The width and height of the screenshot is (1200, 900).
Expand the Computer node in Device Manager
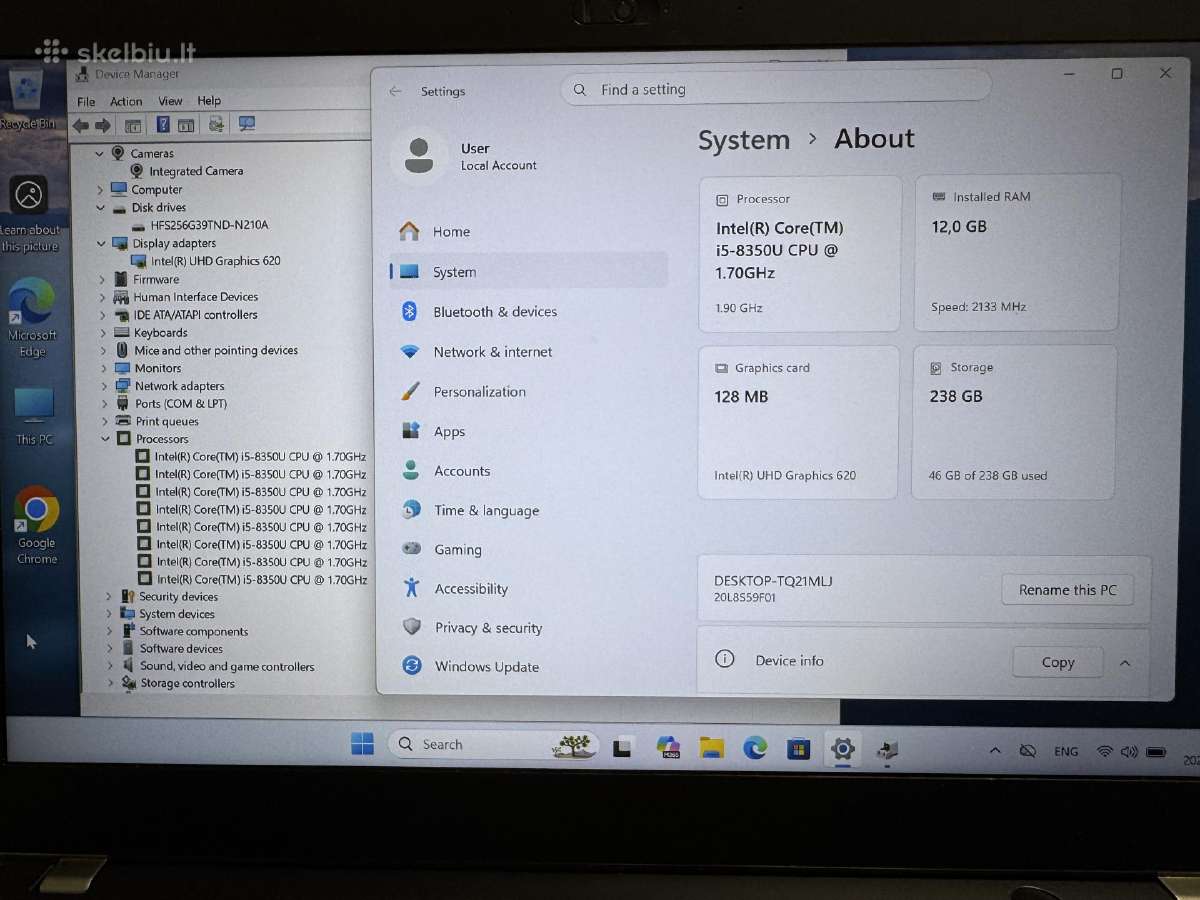pyautogui.click(x=100, y=190)
